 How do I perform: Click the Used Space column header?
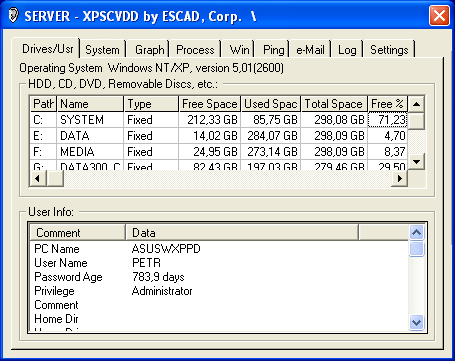pos(271,104)
